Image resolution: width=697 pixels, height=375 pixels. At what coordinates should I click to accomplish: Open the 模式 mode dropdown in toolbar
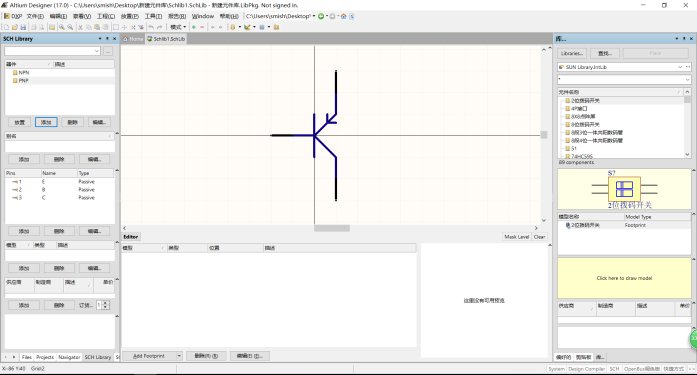pos(178,27)
